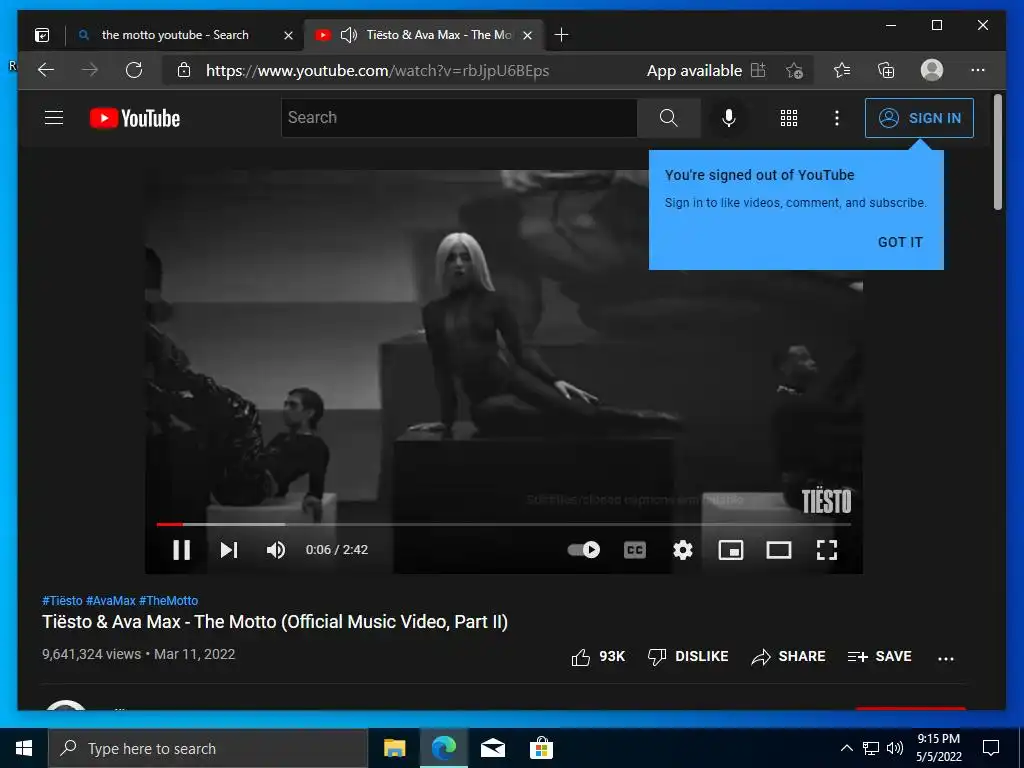
Task: Refresh the current page
Action: (134, 70)
